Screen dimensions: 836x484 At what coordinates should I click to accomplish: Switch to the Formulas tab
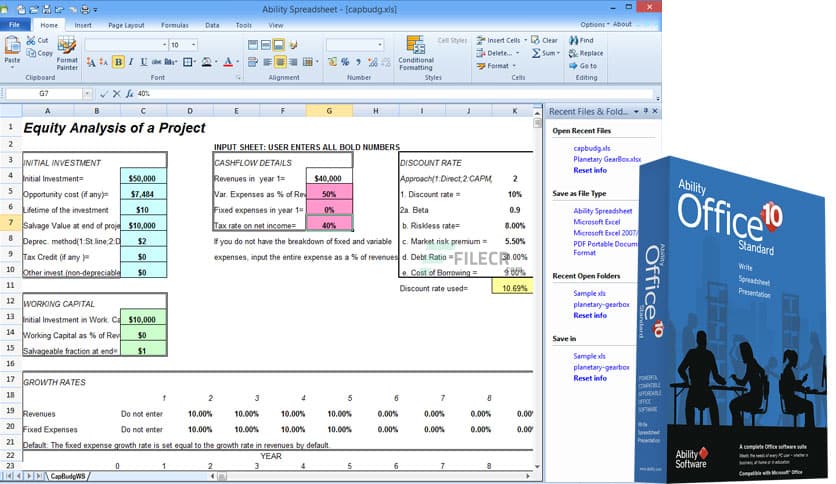(x=174, y=25)
